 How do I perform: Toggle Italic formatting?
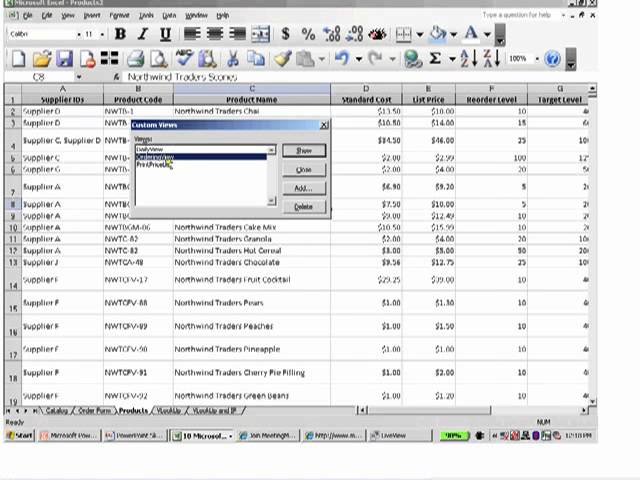click(142, 34)
